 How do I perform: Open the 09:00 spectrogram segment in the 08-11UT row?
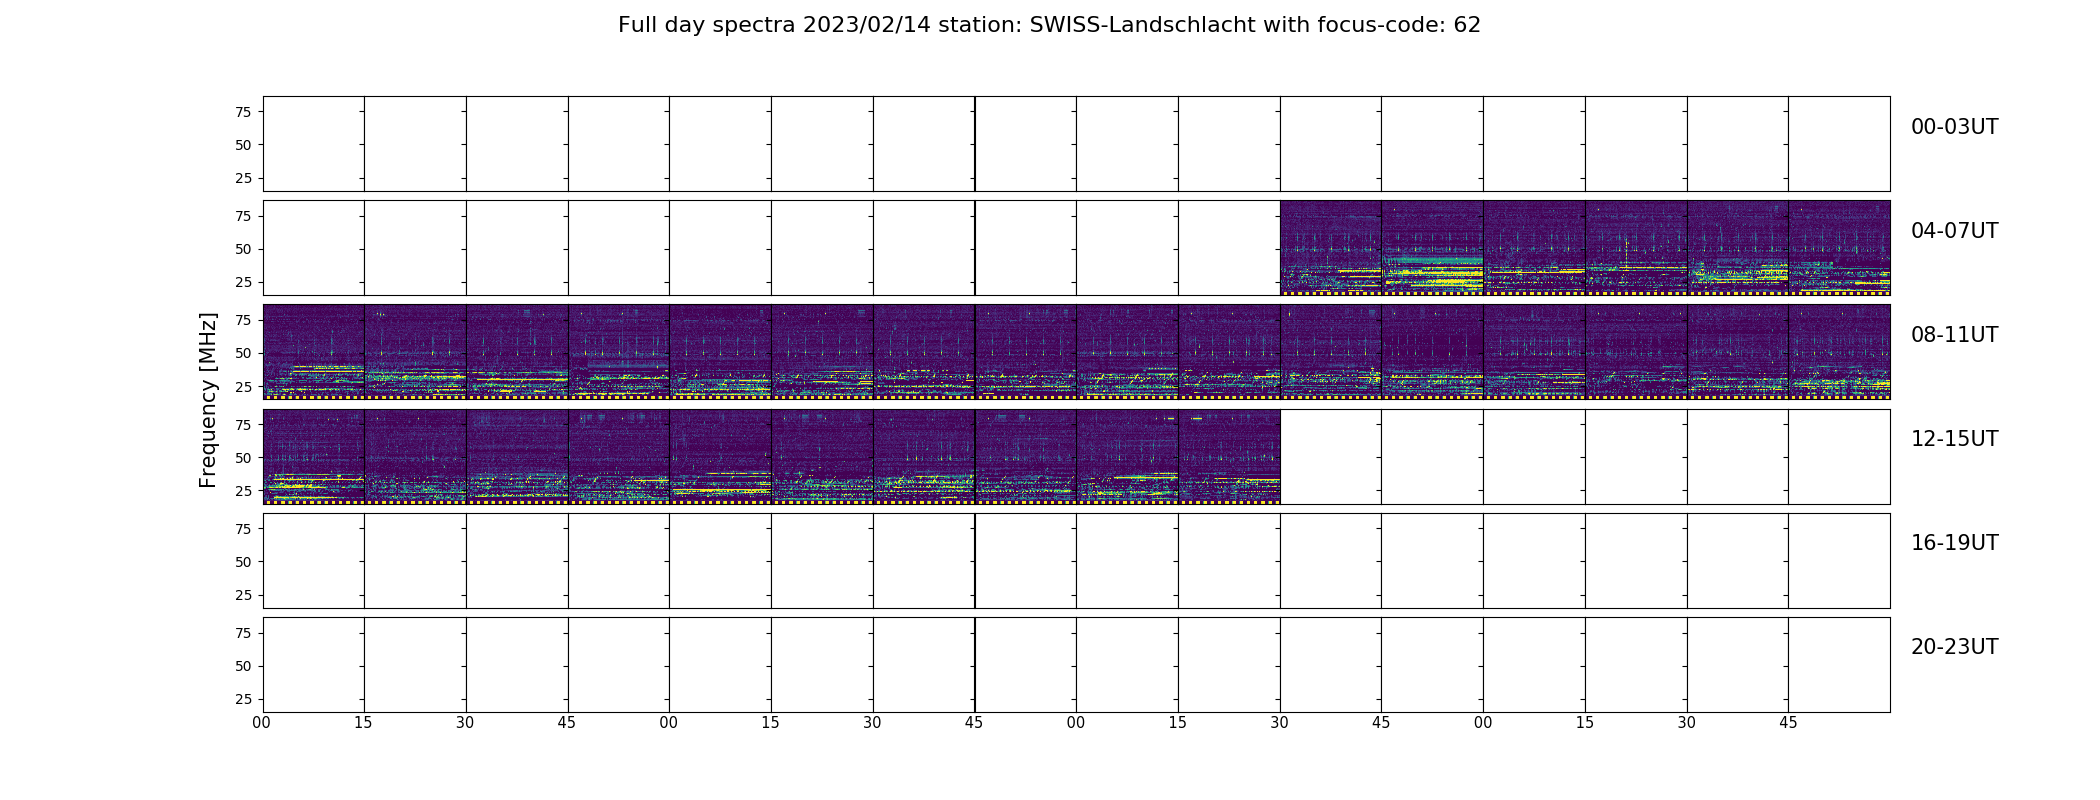(x=720, y=351)
